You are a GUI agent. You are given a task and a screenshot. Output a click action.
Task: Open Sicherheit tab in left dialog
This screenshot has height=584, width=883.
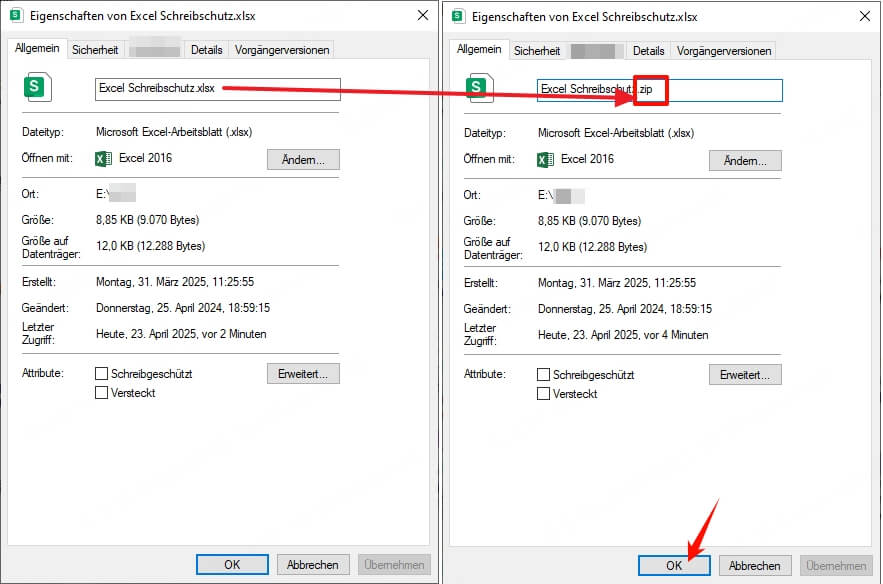coord(95,50)
